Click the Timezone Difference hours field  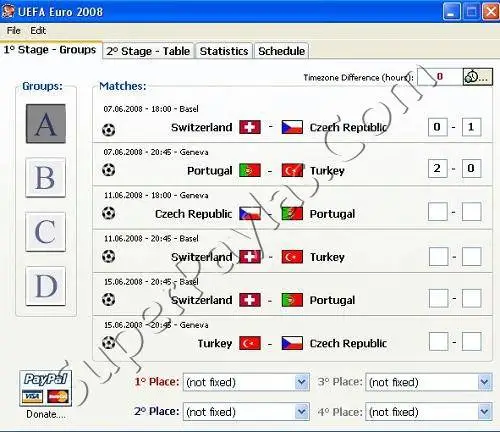(x=440, y=77)
